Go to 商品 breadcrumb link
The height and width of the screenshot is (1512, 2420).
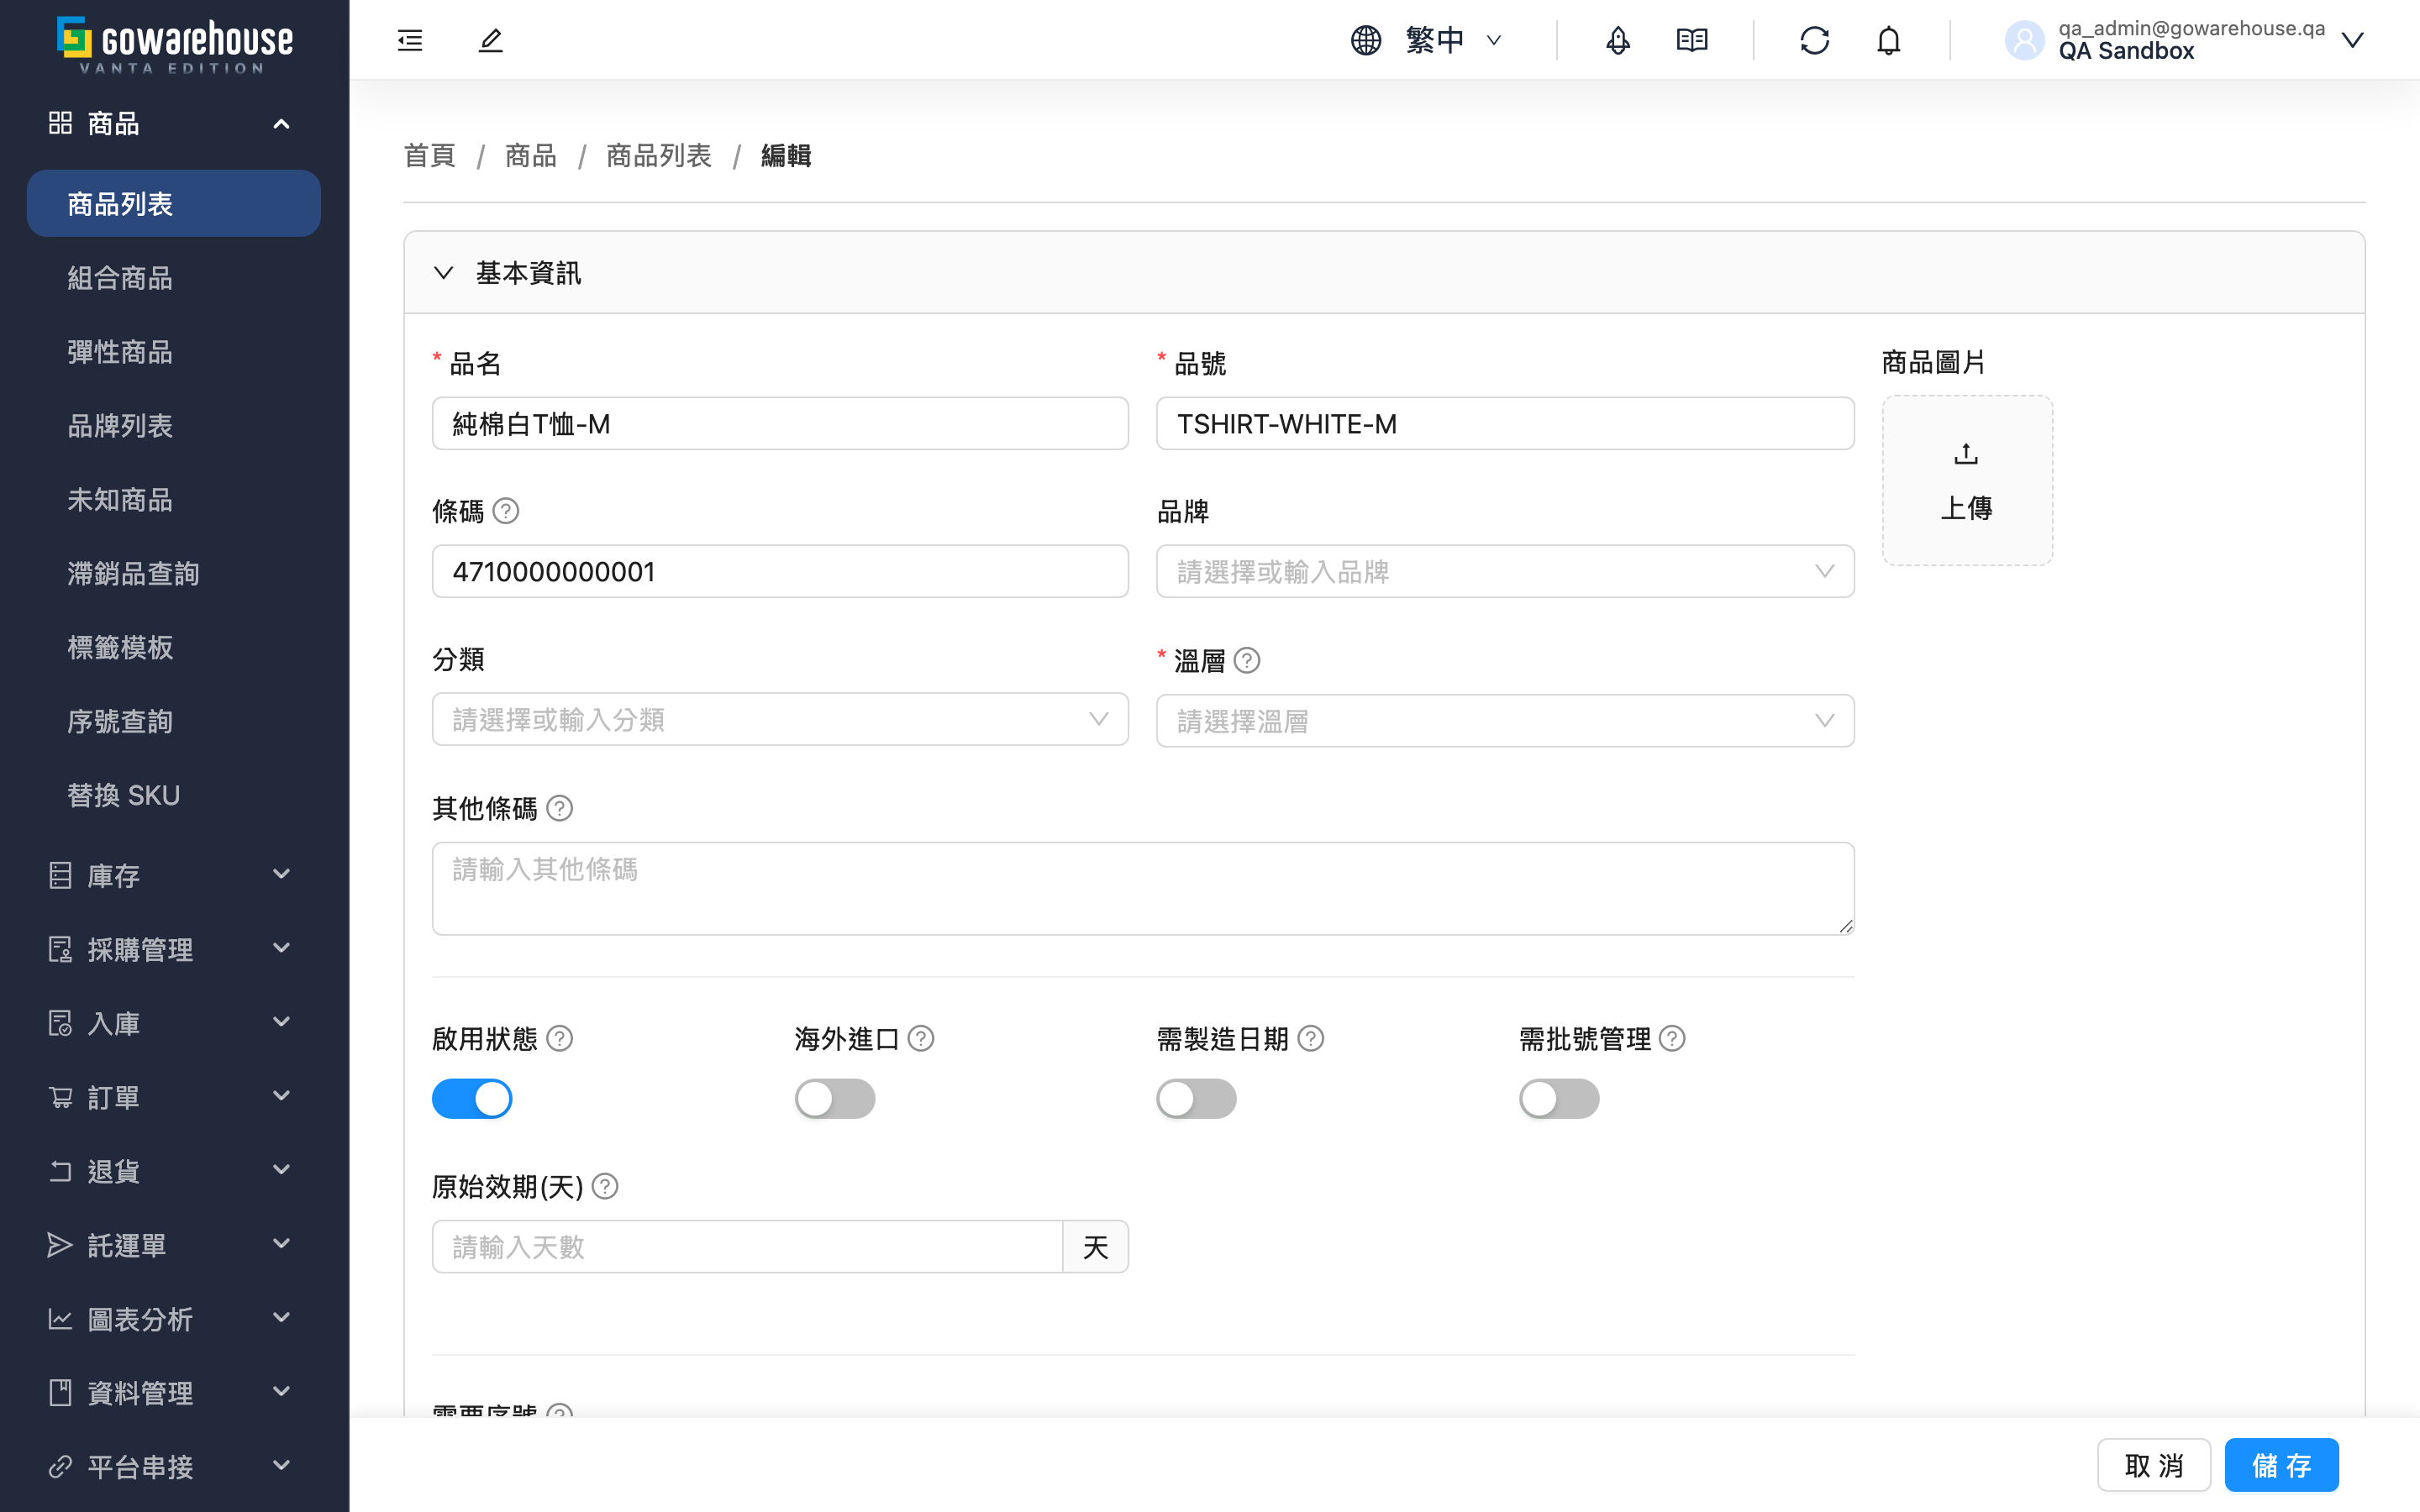click(x=530, y=155)
